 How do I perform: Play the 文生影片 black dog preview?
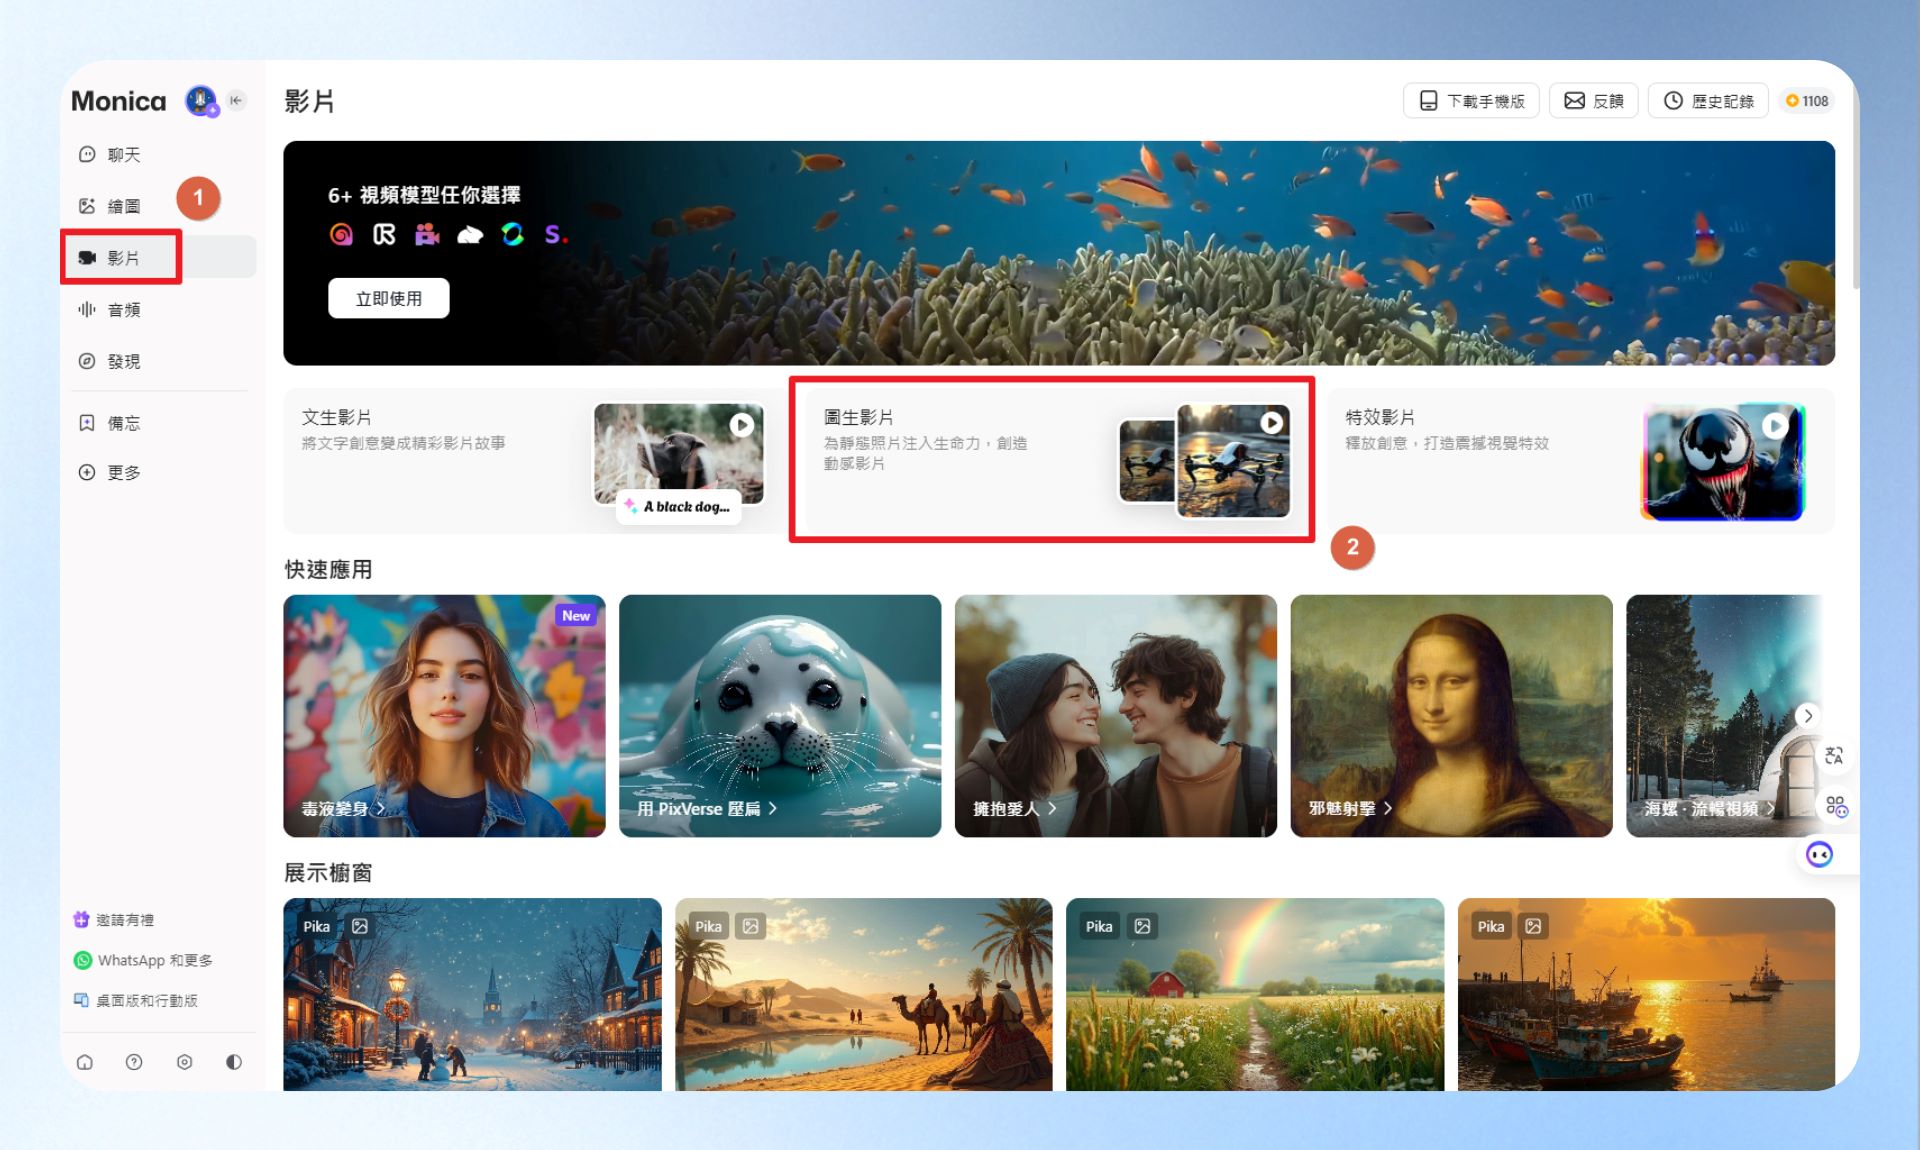click(741, 425)
